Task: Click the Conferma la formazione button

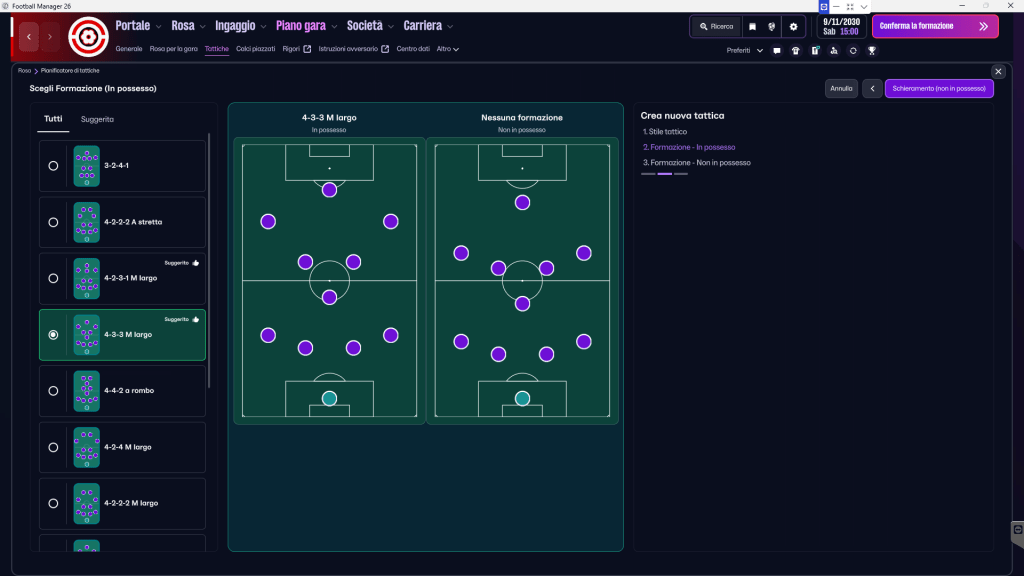Action: pos(934,26)
